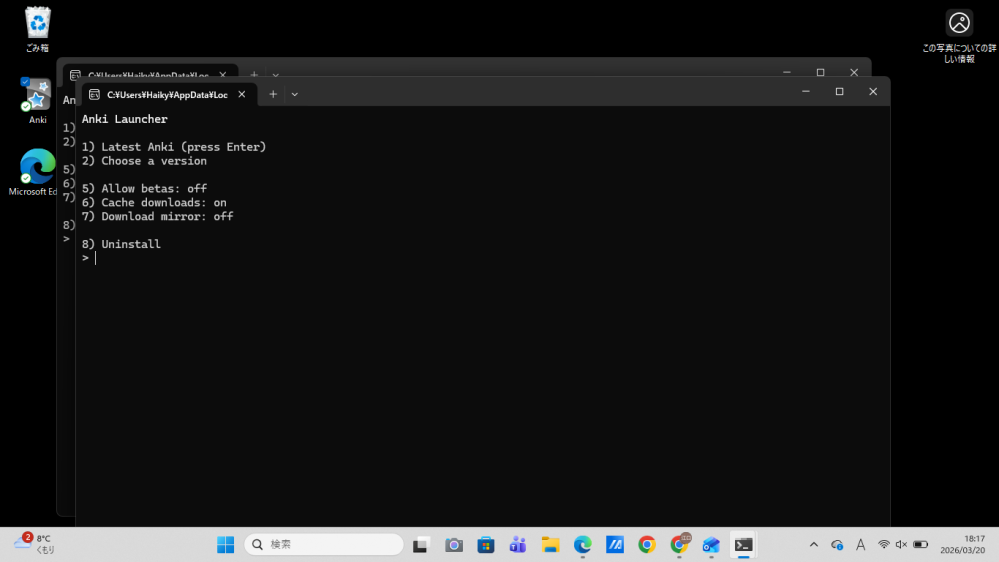
Task: Open the Camera app taskbar icon
Action: (454, 545)
